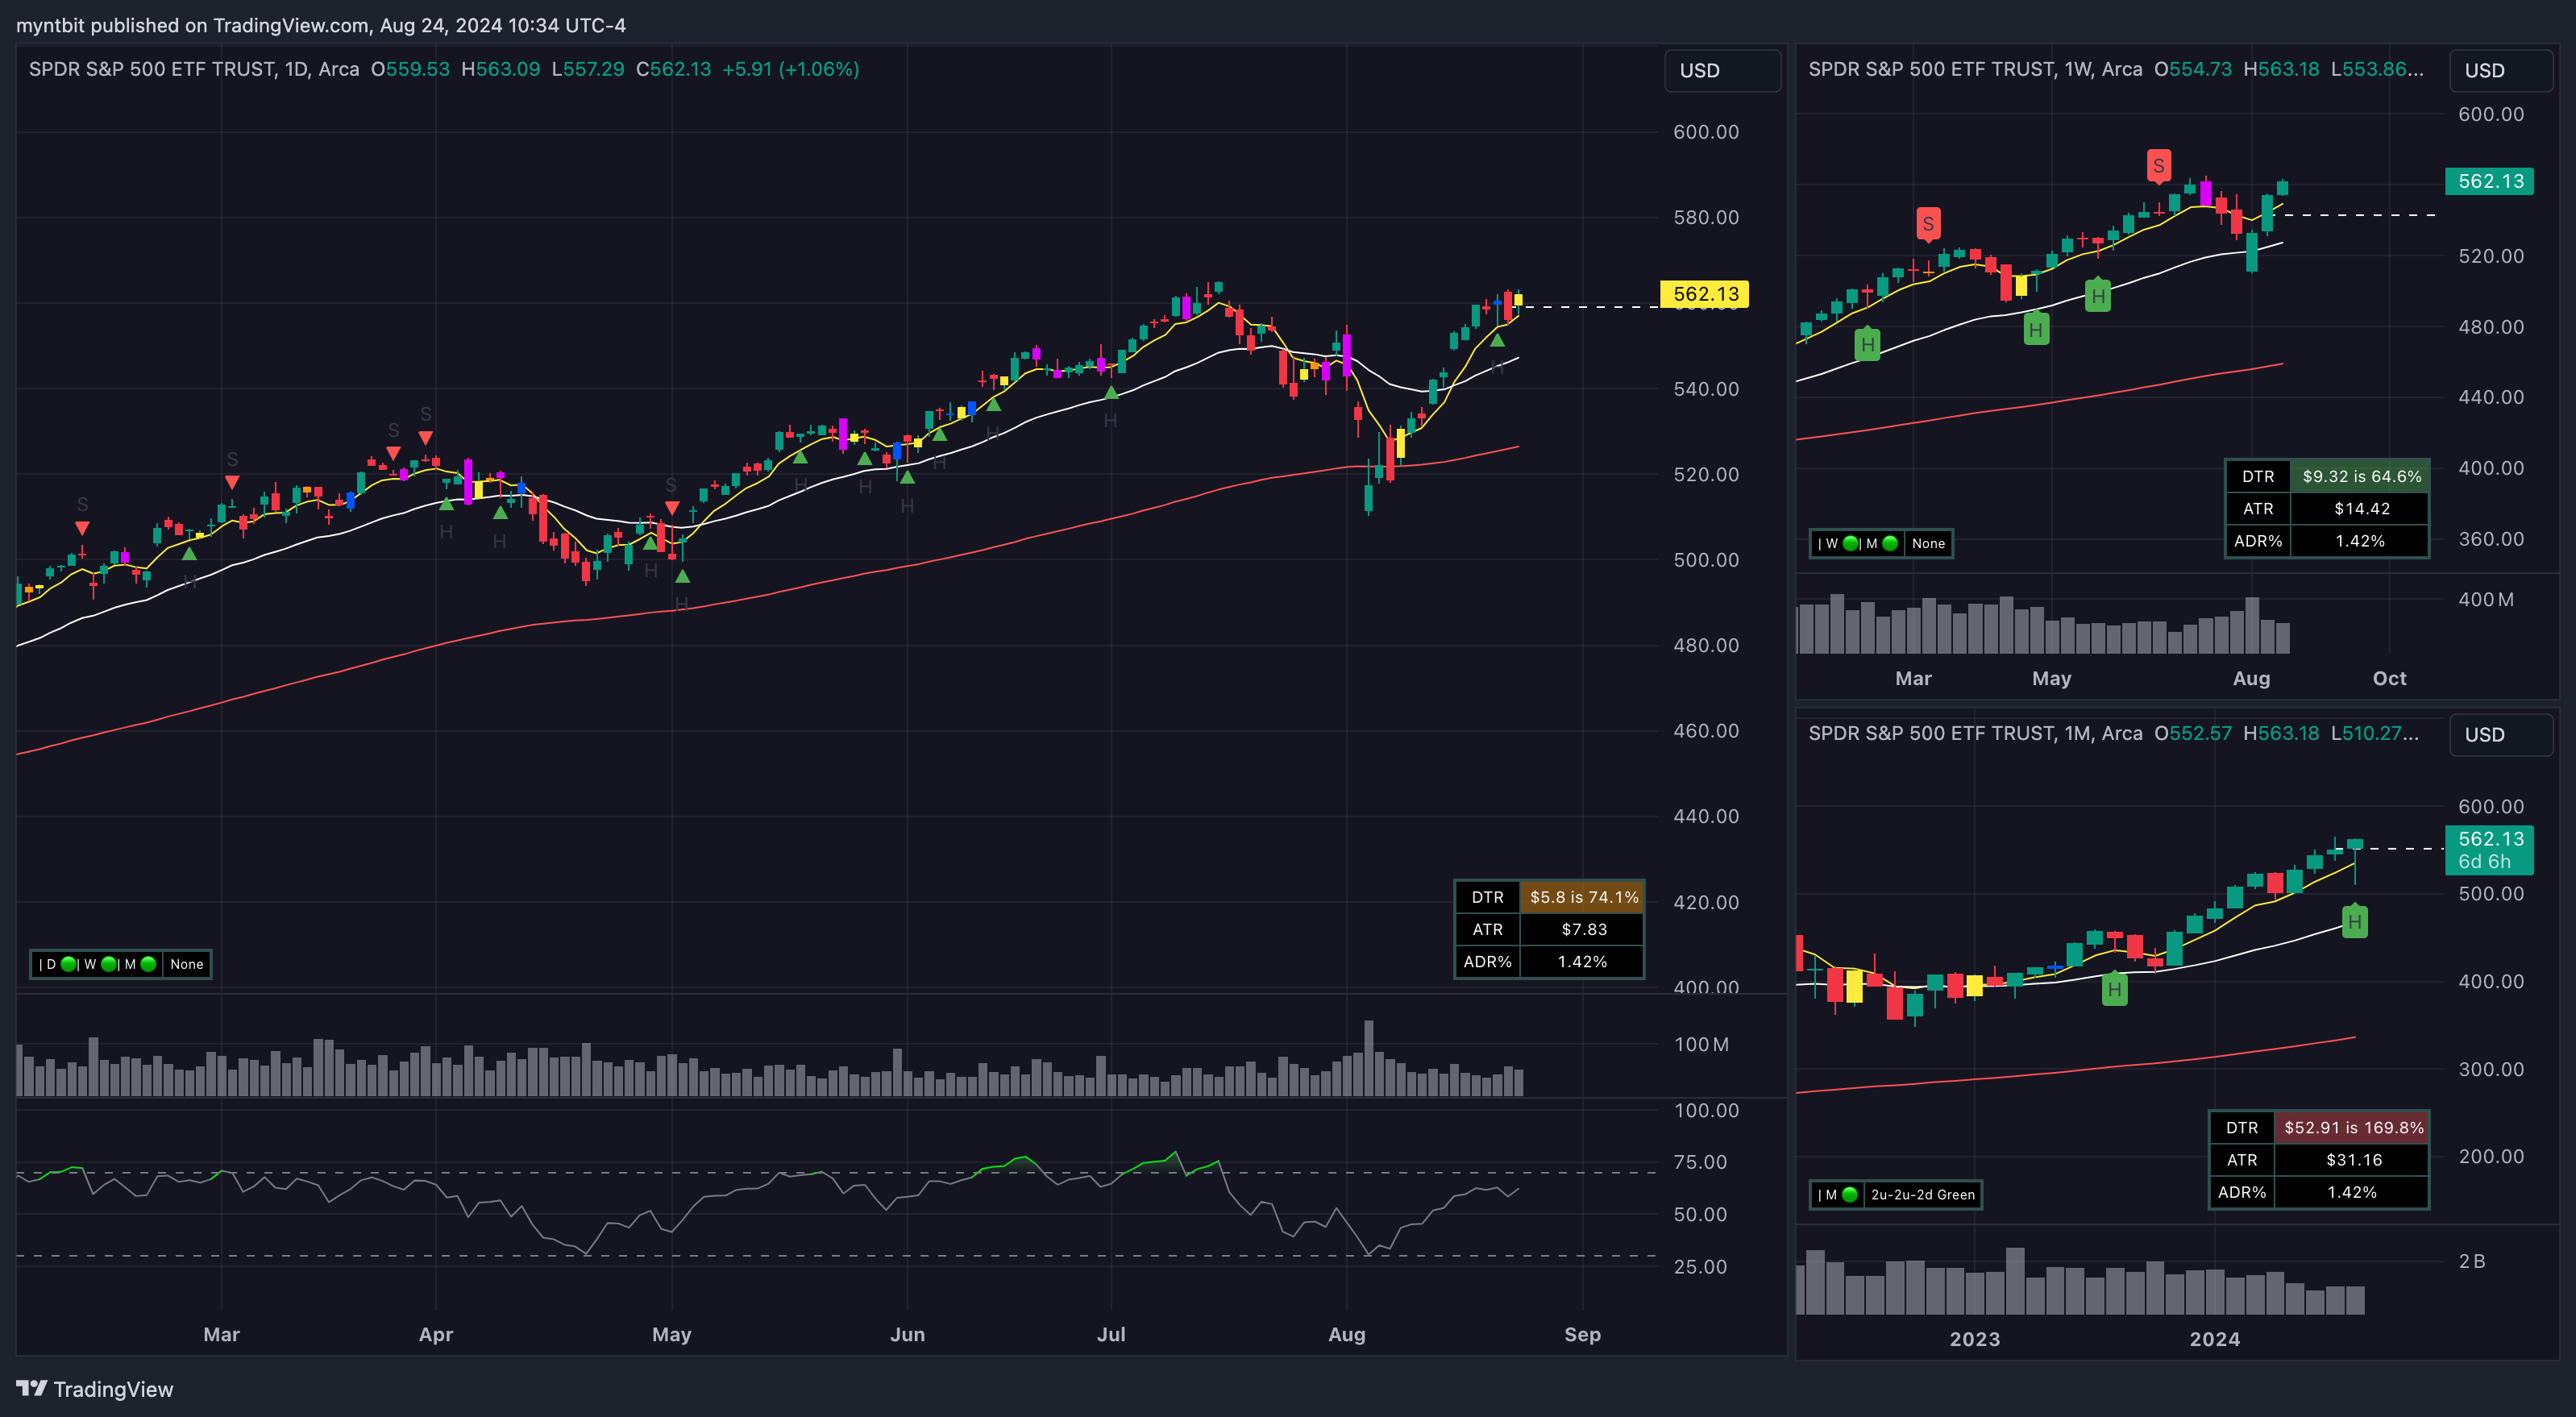The image size is (2576, 1417).
Task: Click the 562.13 6d 6h countdown label on monthly chart
Action: [x=2490, y=850]
